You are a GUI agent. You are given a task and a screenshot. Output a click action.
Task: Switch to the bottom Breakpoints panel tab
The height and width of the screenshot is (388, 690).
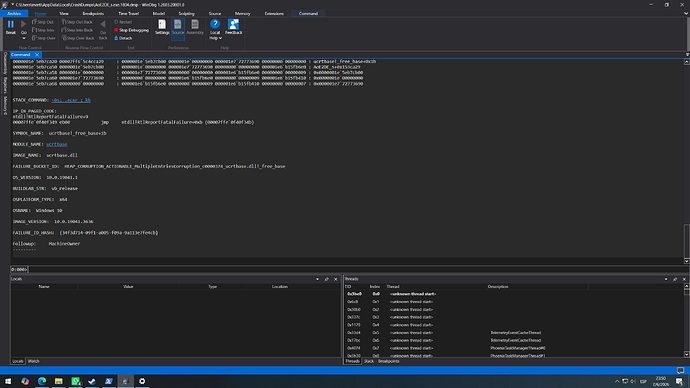point(389,361)
